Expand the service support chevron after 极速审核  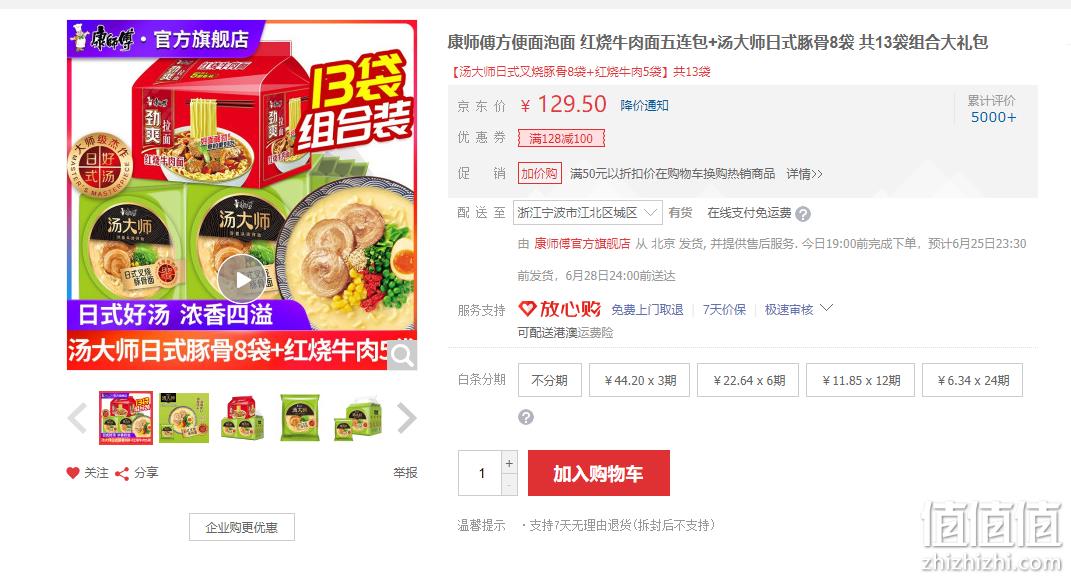[826, 308]
